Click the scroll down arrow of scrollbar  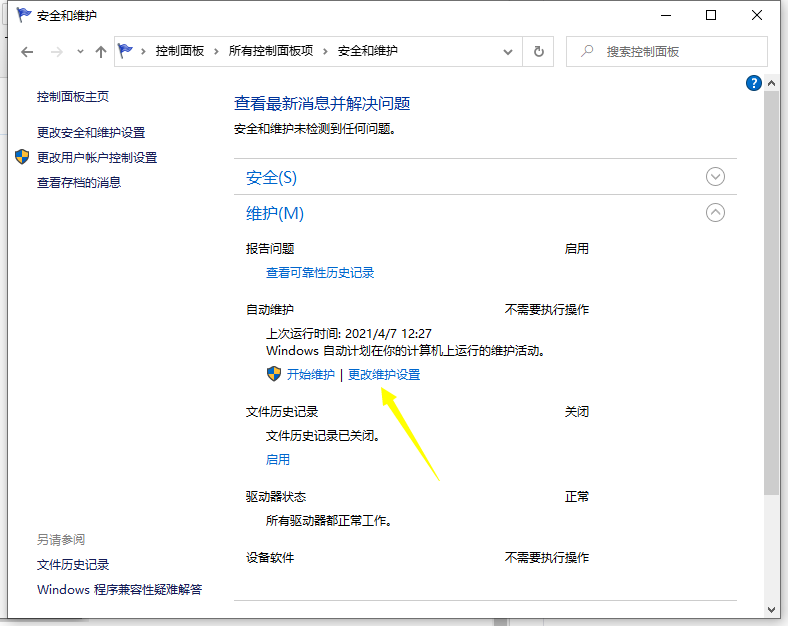point(771,610)
